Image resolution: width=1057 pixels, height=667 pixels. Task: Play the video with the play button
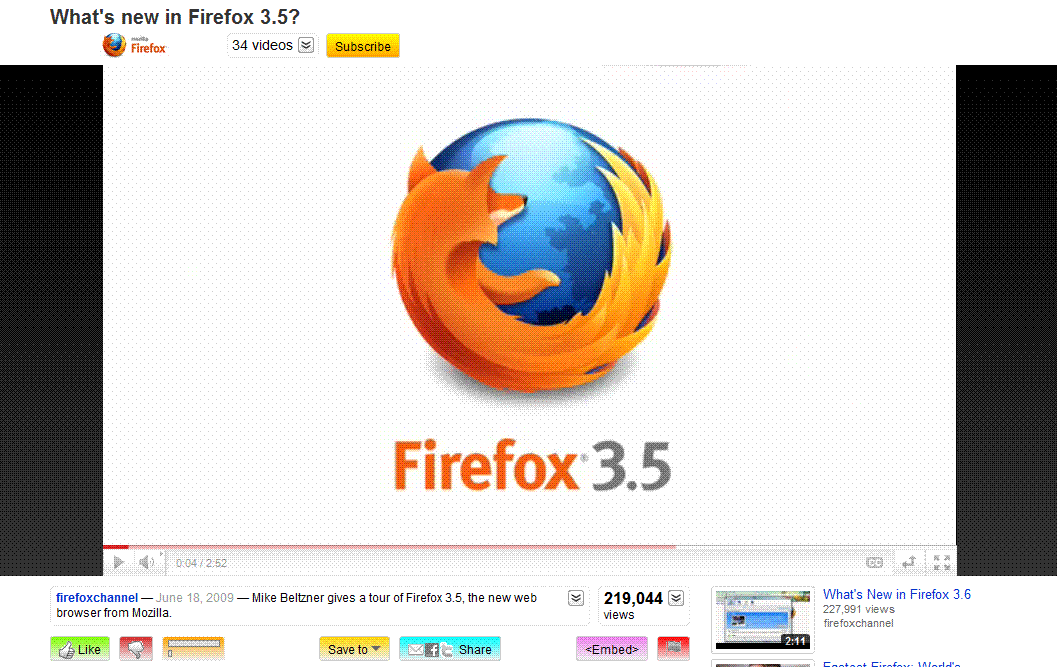click(119, 562)
